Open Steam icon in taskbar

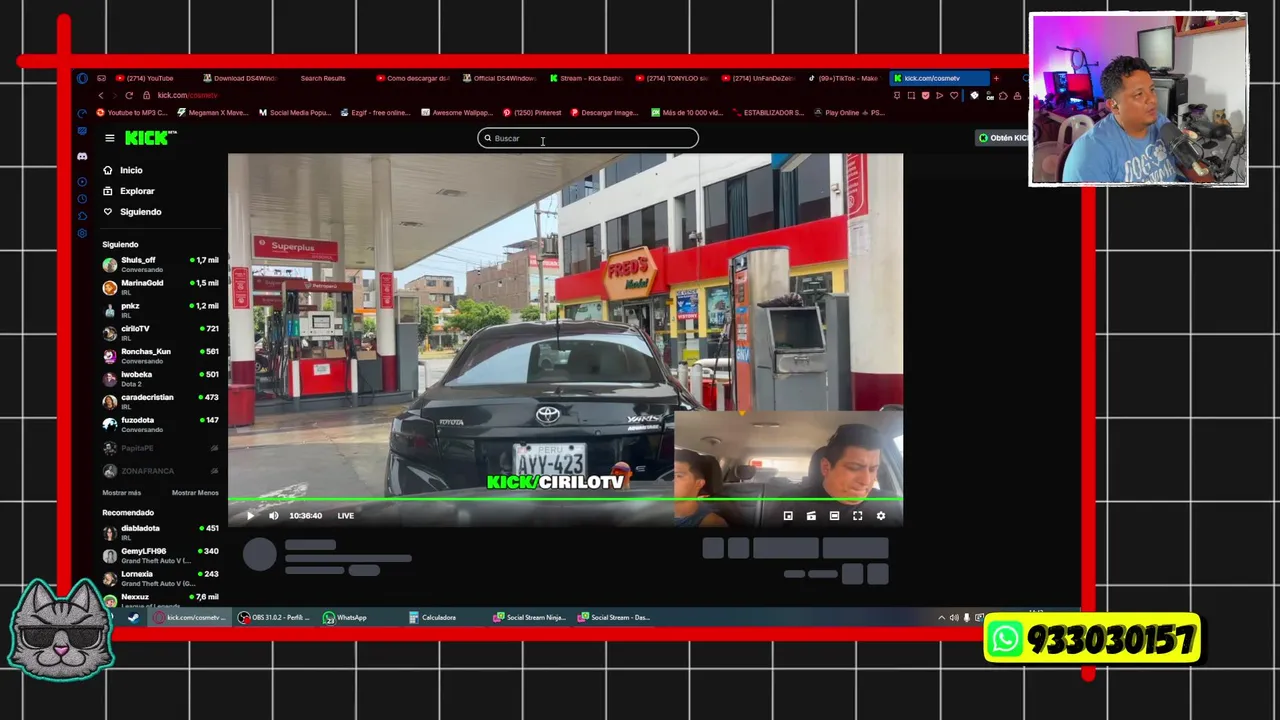(x=133, y=618)
